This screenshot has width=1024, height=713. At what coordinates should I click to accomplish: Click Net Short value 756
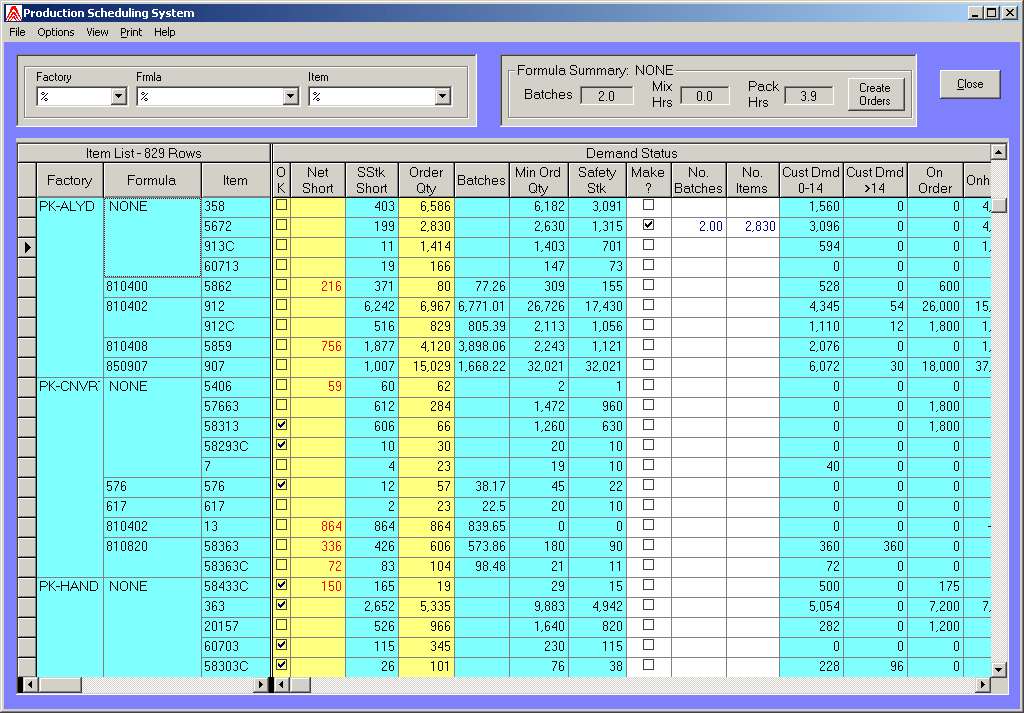[x=317, y=347]
